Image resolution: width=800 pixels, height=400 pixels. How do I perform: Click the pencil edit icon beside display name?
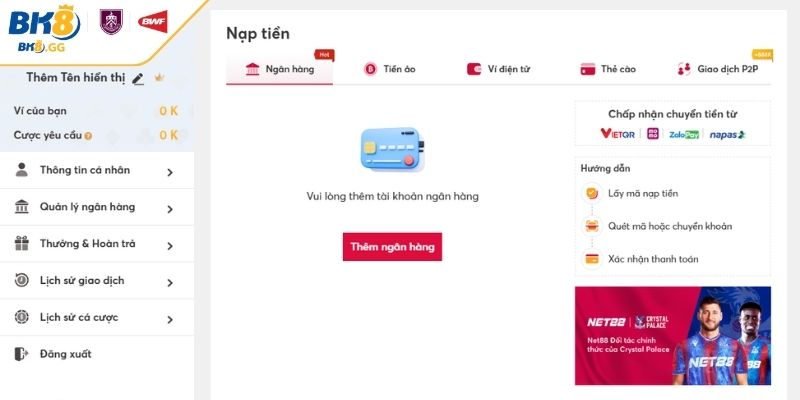138,79
